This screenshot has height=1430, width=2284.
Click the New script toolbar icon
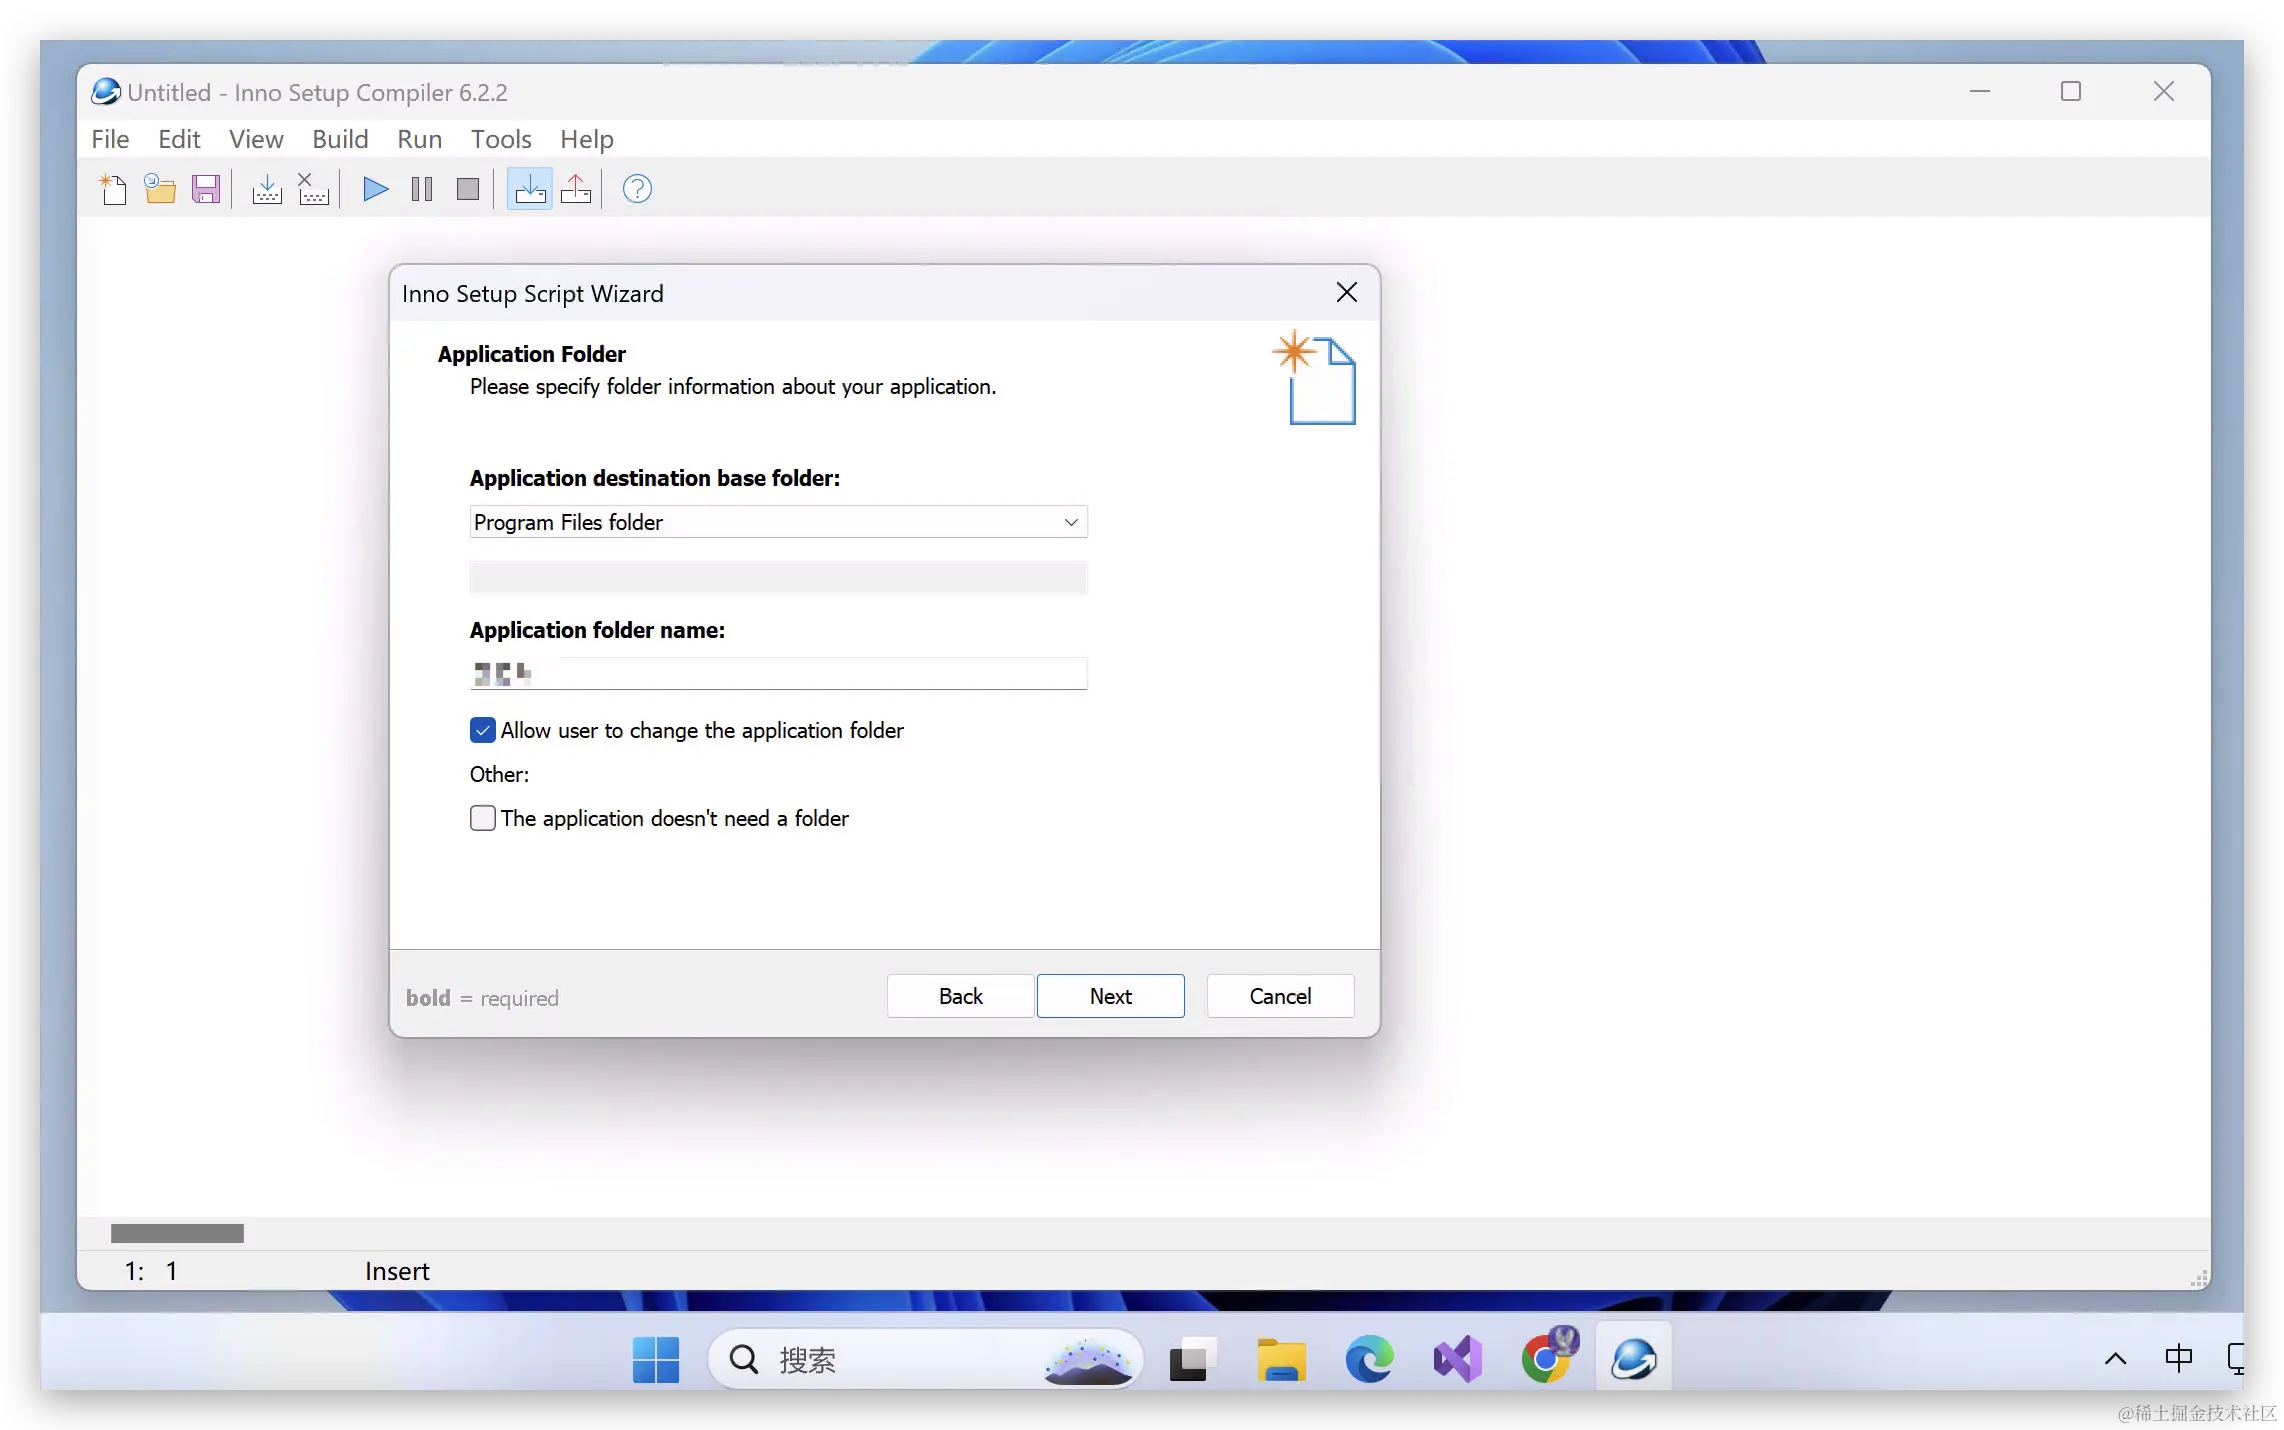(x=113, y=189)
